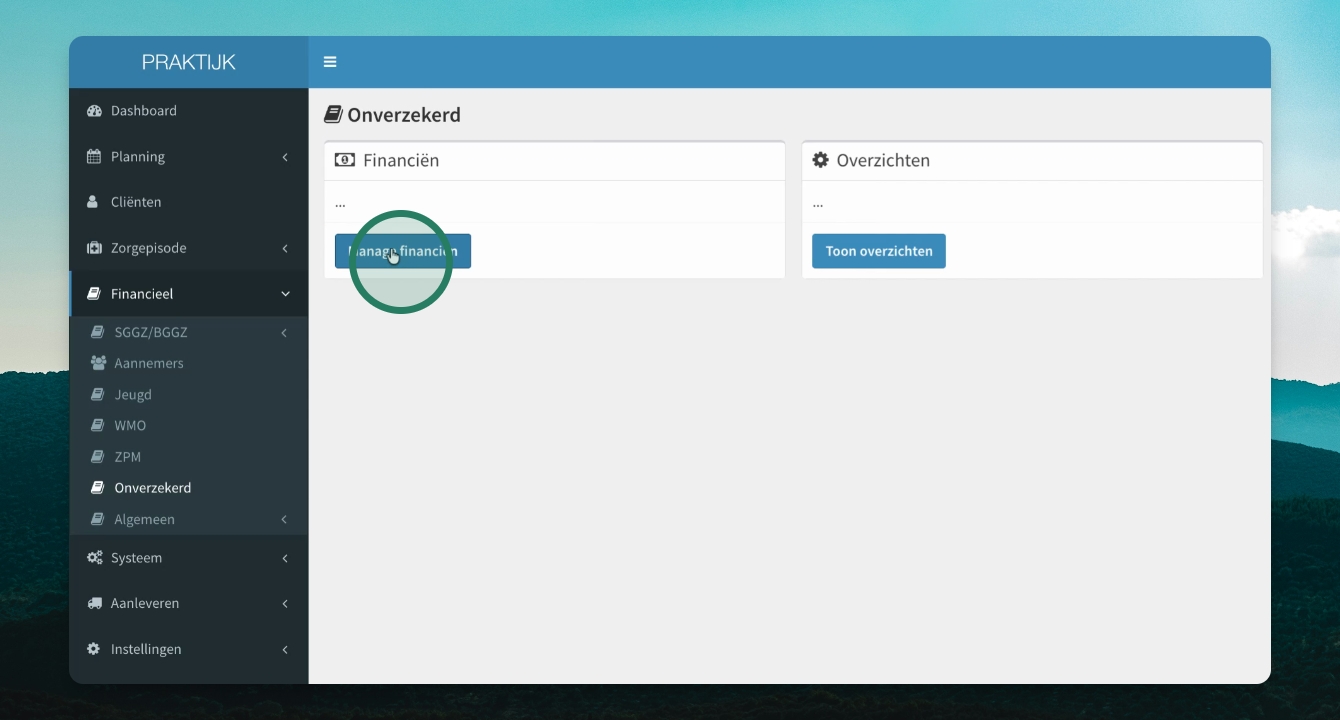Click the Financieel book icon in sidebar

point(94,294)
